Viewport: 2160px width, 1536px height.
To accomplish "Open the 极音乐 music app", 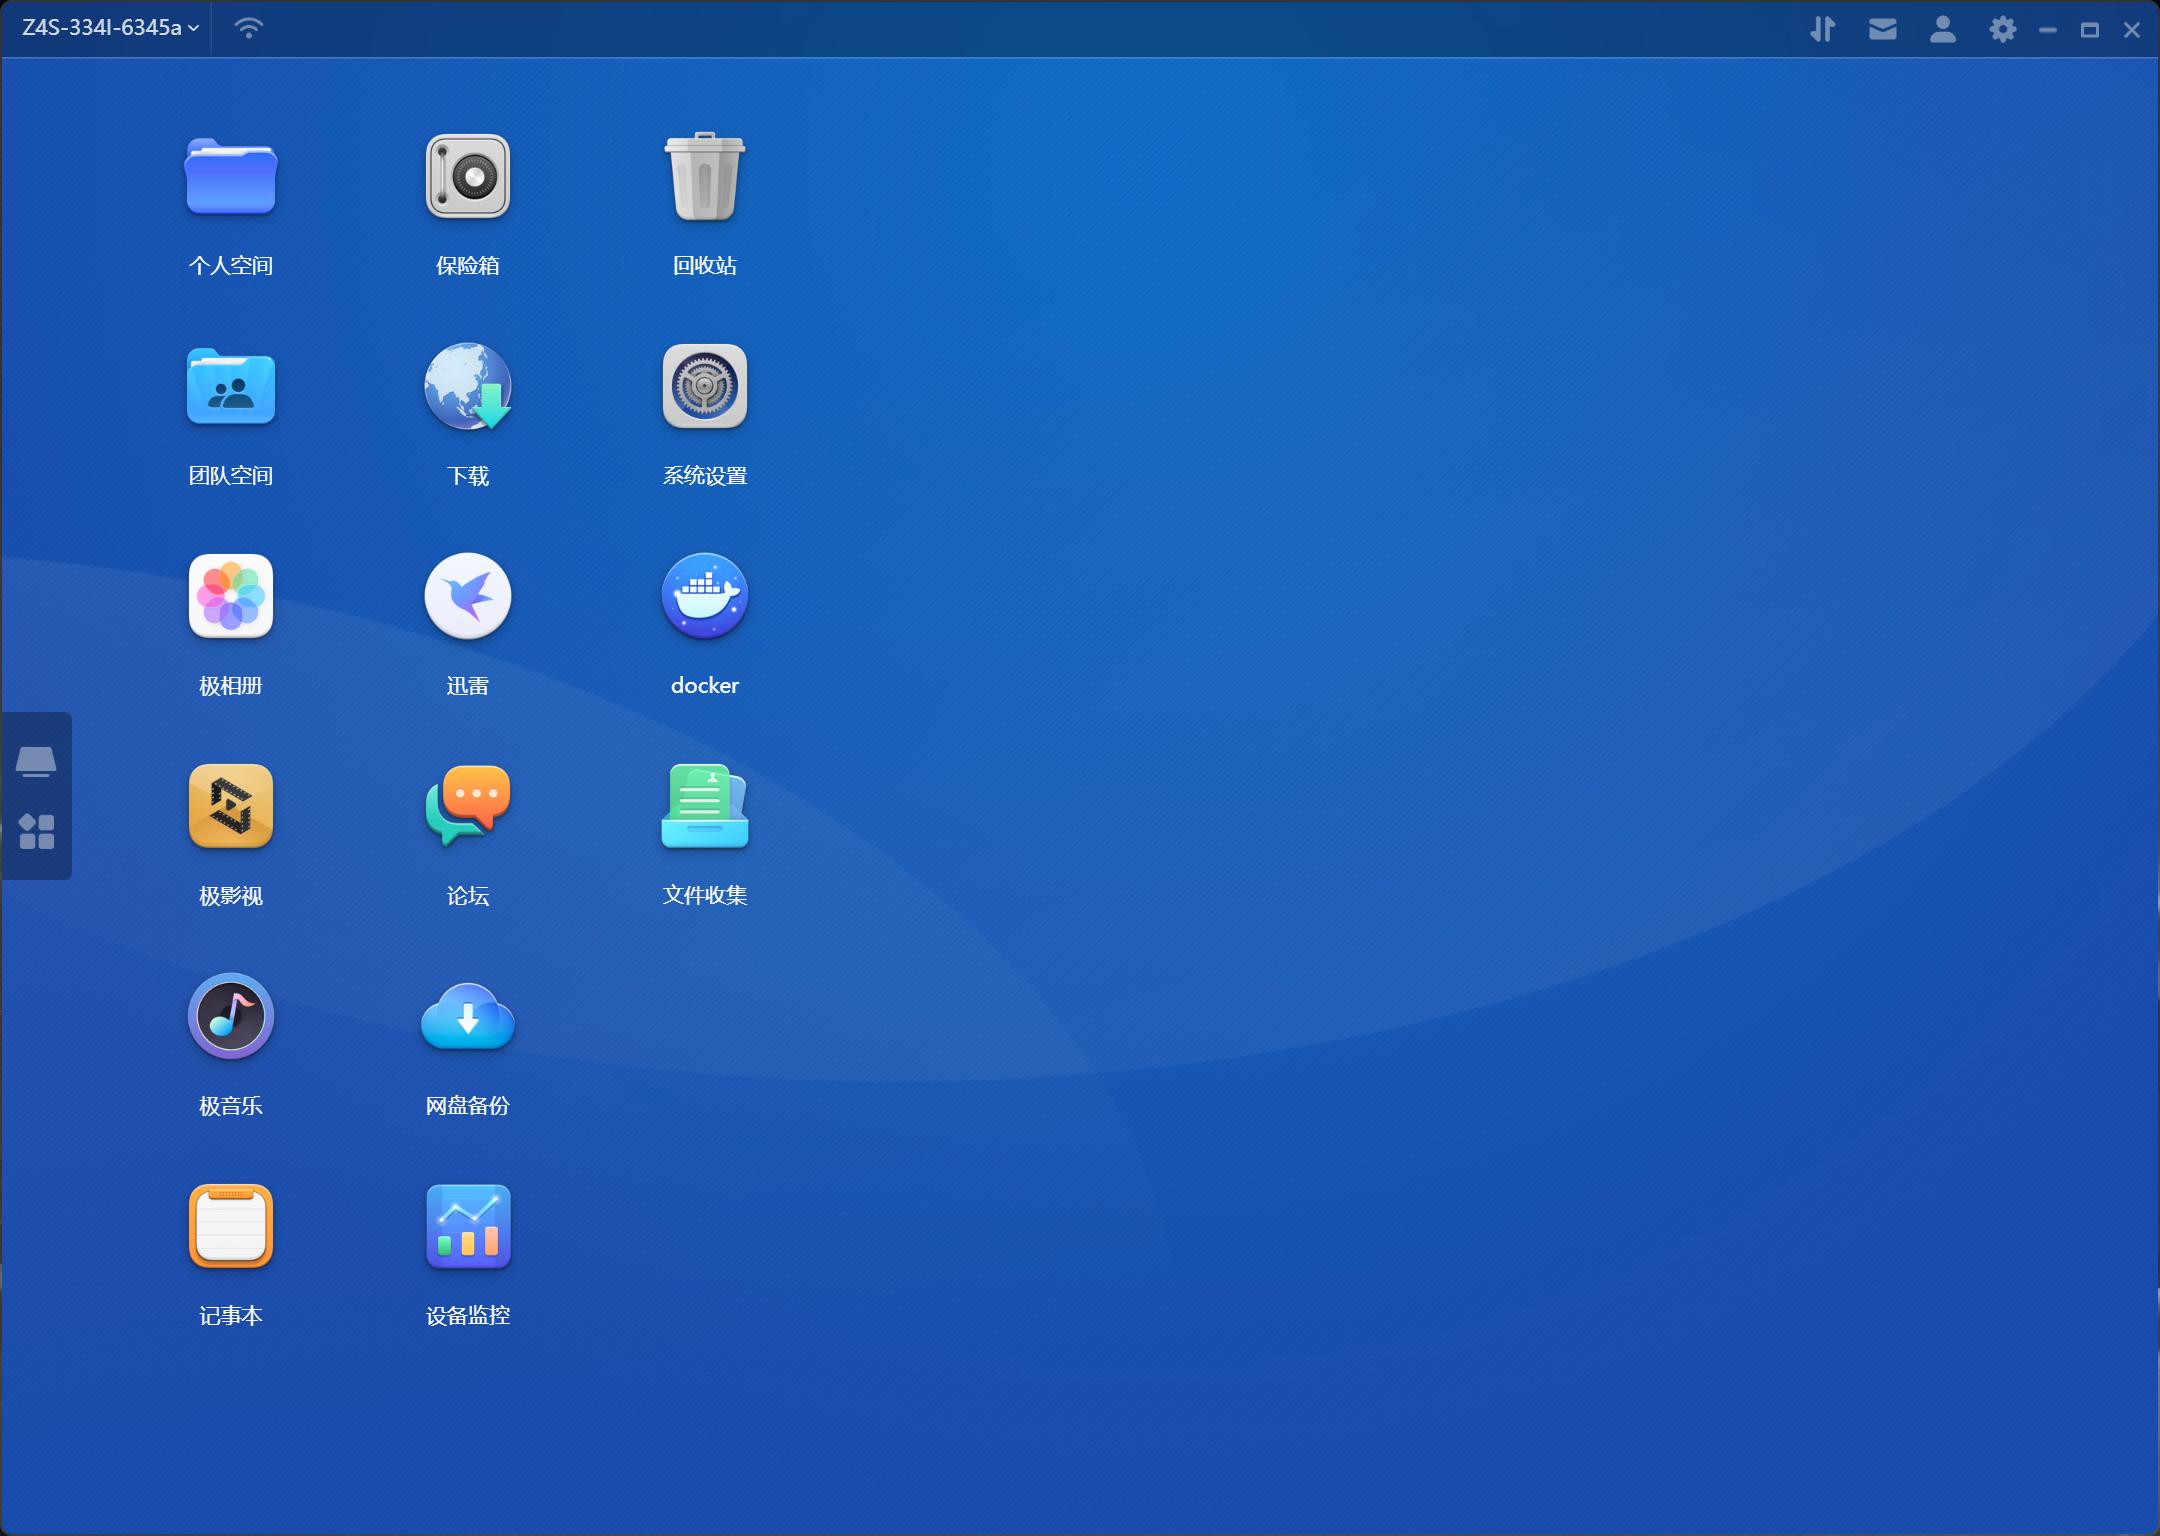I will 230,1017.
